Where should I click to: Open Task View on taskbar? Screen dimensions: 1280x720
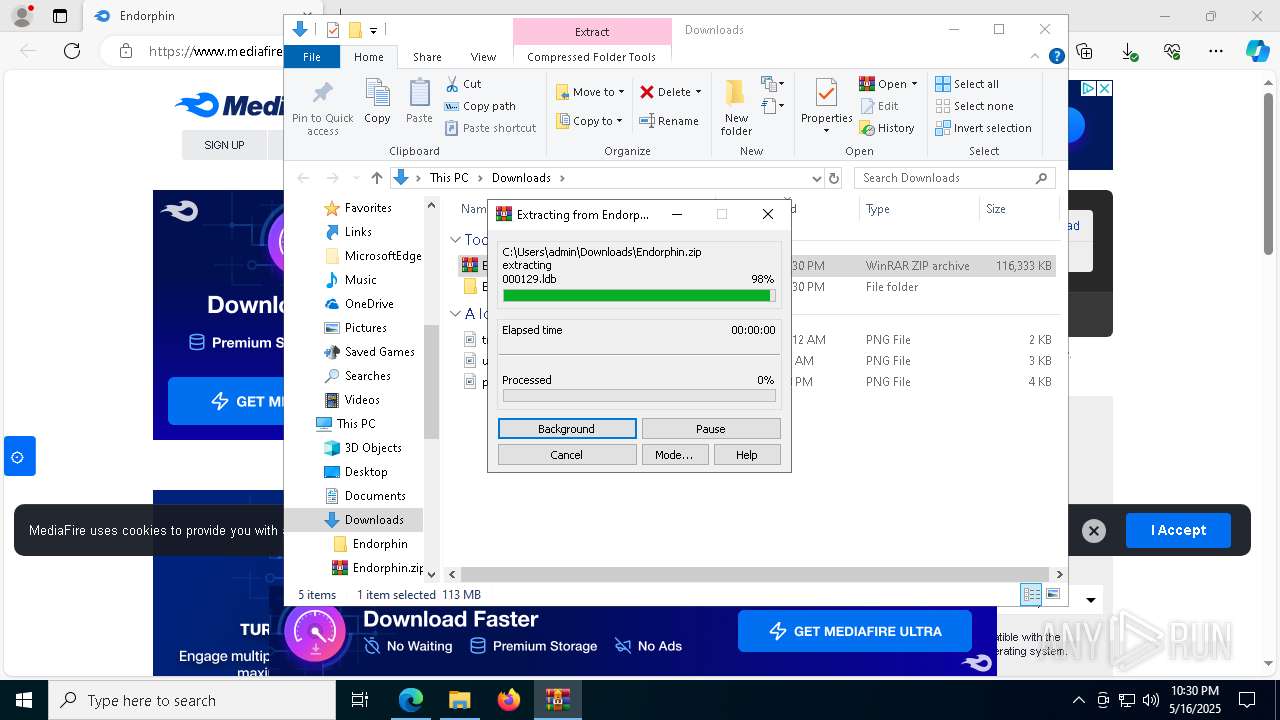click(360, 700)
